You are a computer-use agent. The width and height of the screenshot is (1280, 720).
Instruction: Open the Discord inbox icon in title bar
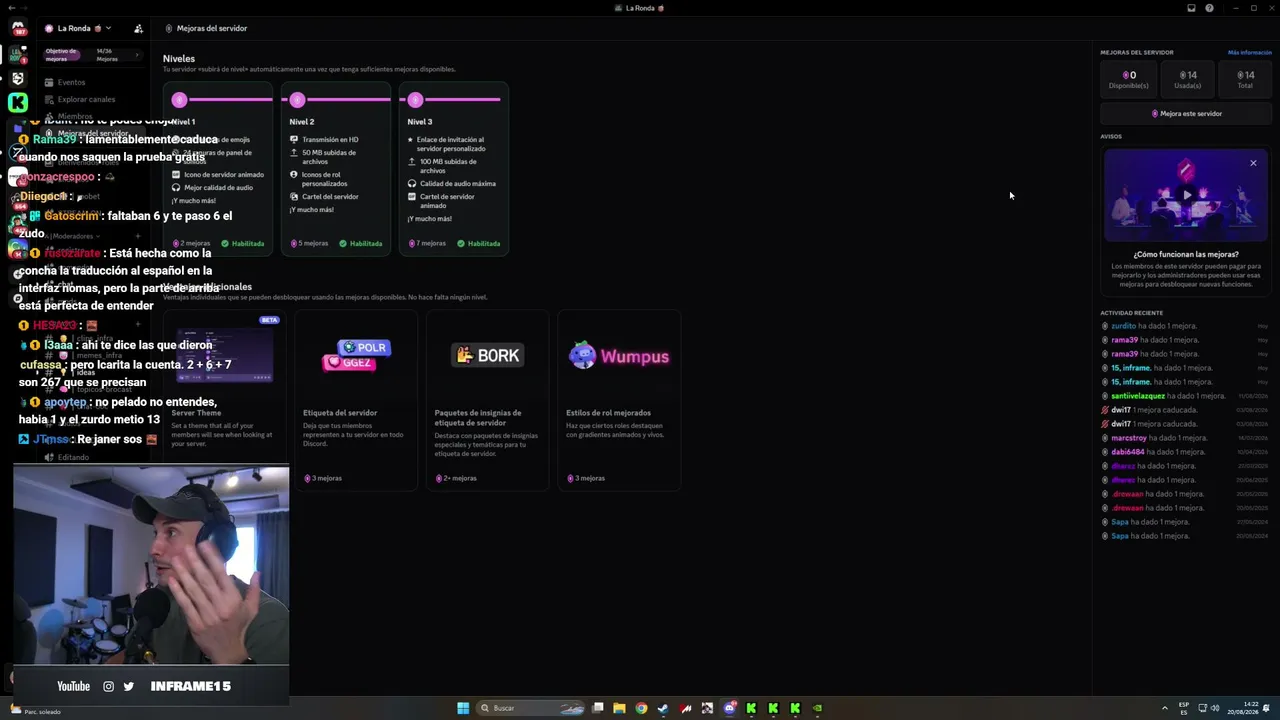pyautogui.click(x=1191, y=8)
